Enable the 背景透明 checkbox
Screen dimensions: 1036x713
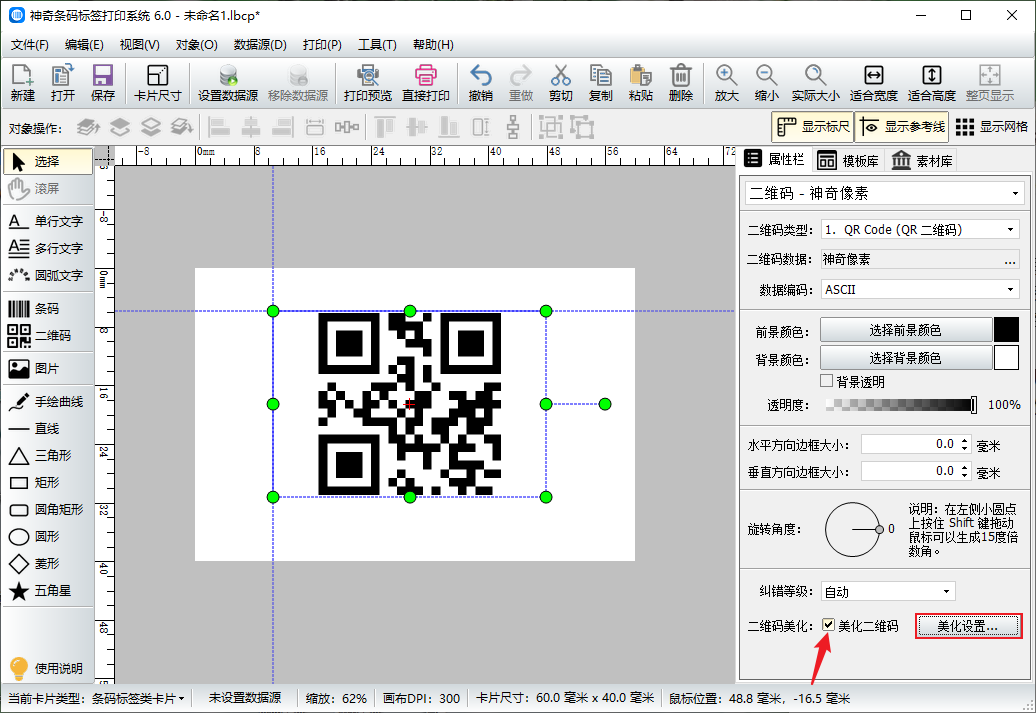click(x=827, y=382)
